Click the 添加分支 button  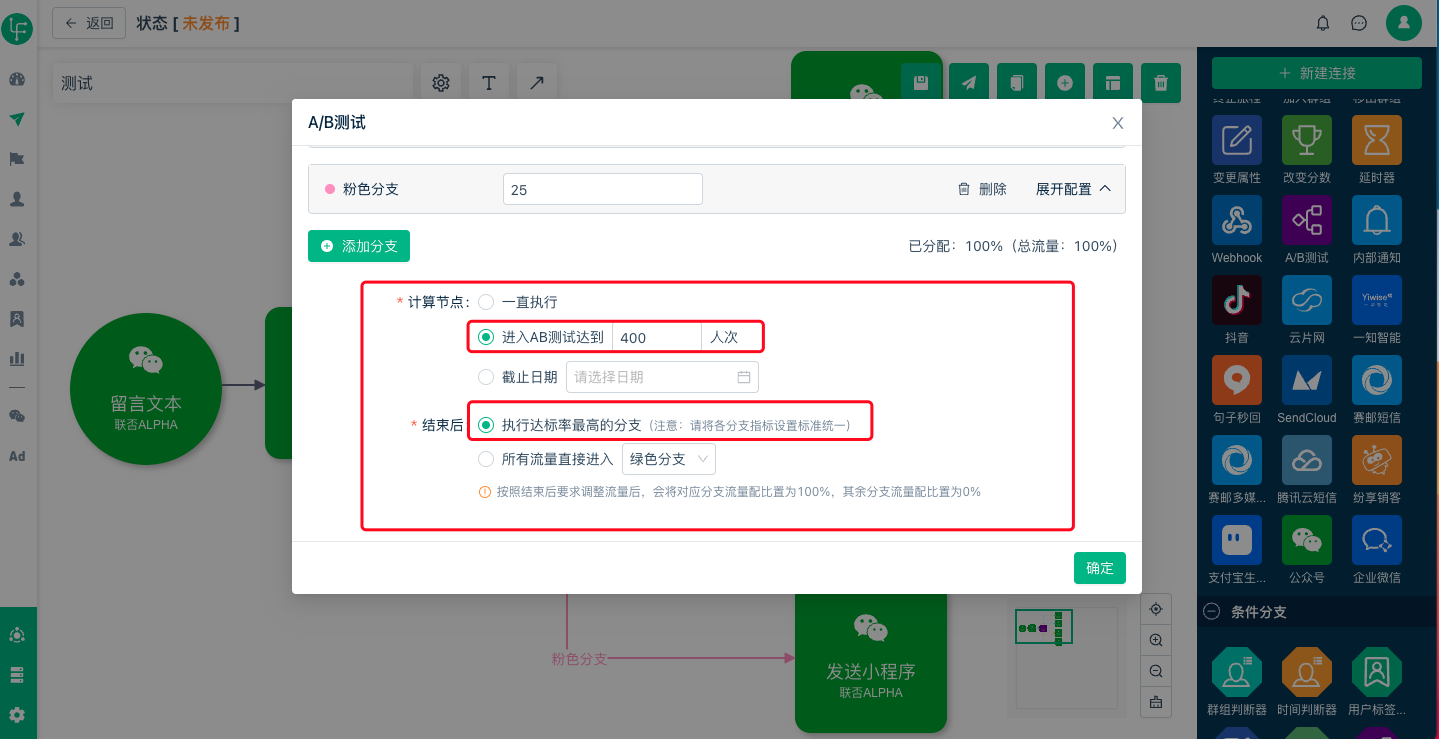[359, 246]
